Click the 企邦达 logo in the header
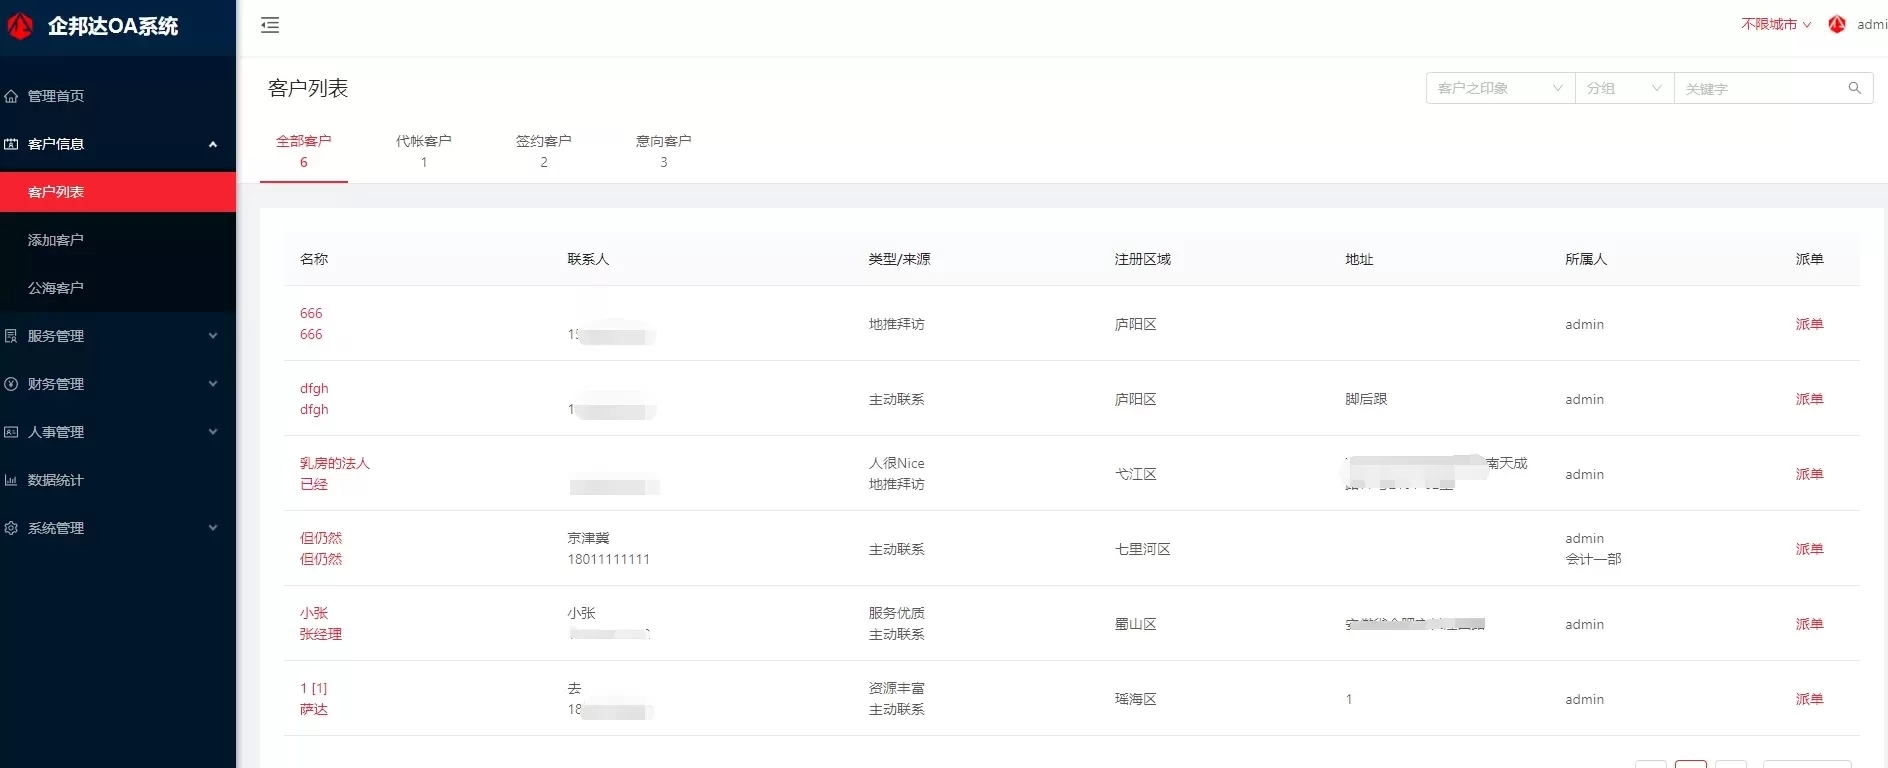1888x768 pixels. pyautogui.click(x=21, y=26)
